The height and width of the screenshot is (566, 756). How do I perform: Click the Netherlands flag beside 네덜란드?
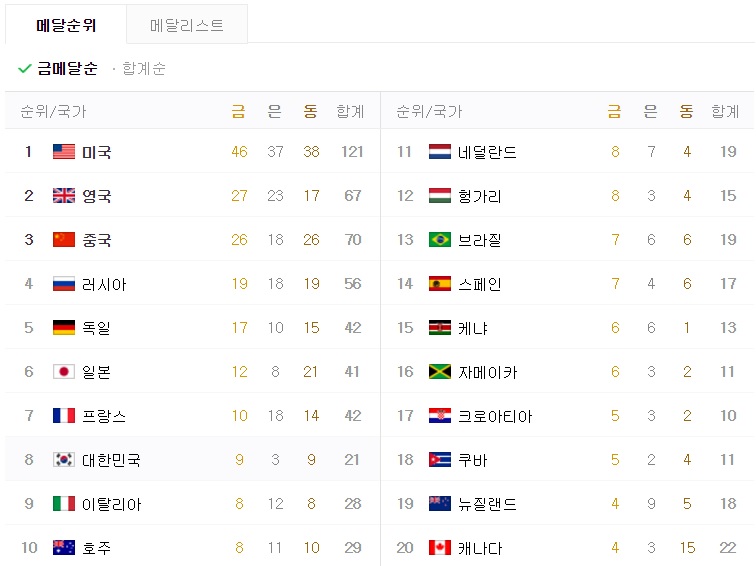(440, 152)
